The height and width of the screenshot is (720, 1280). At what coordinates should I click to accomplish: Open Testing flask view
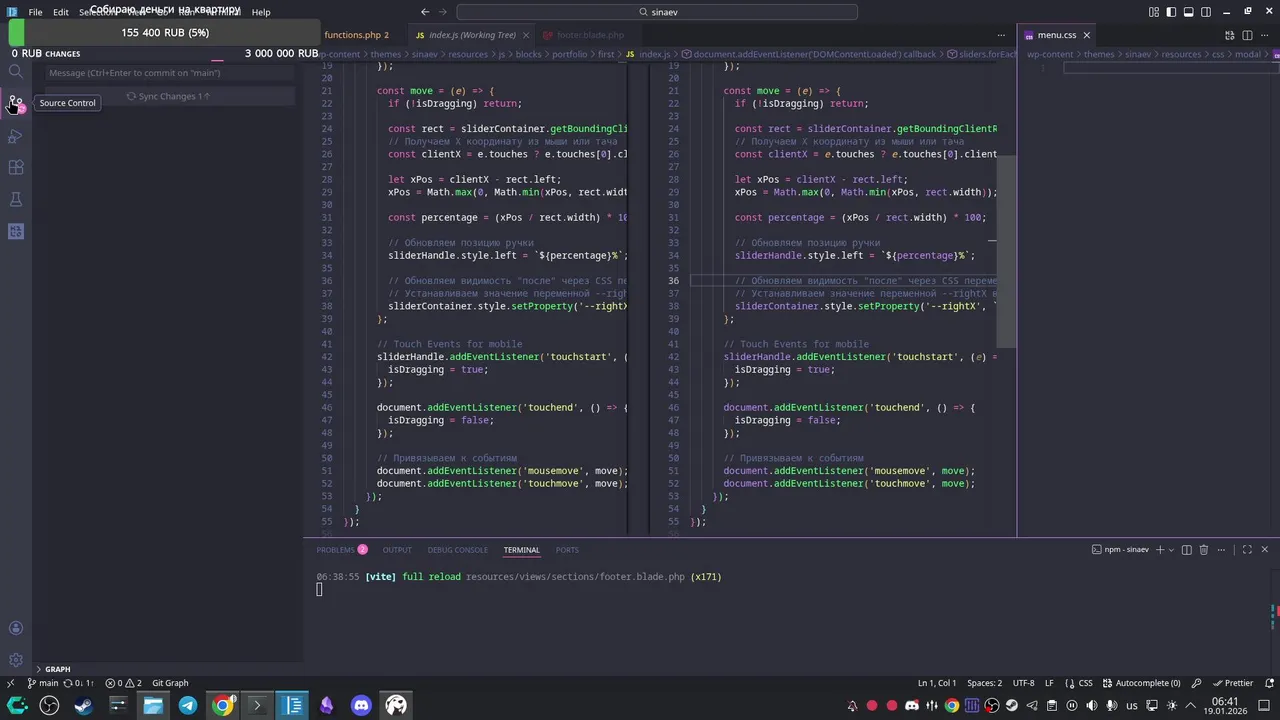pyautogui.click(x=15, y=199)
